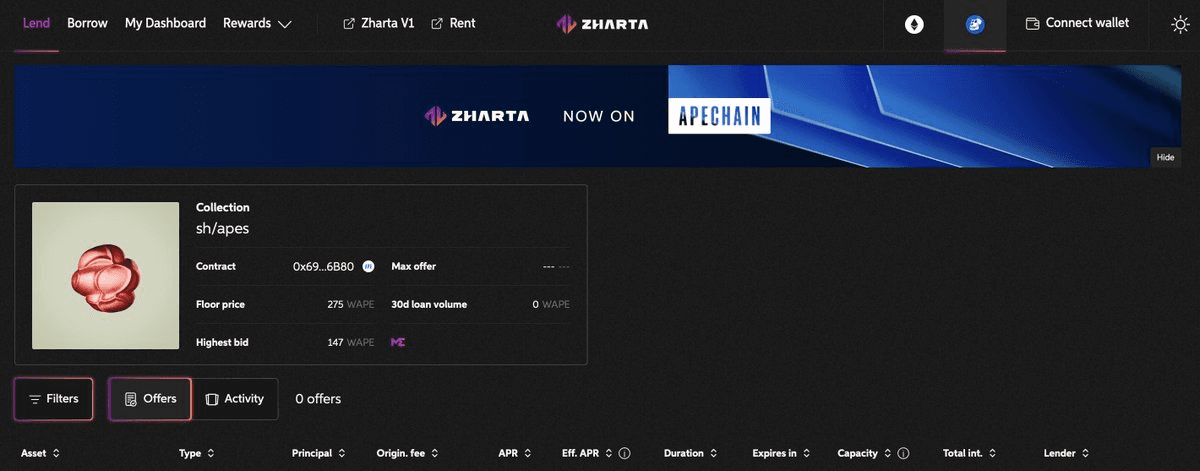Sort the table by Type
The image size is (1200, 471).
point(197,453)
